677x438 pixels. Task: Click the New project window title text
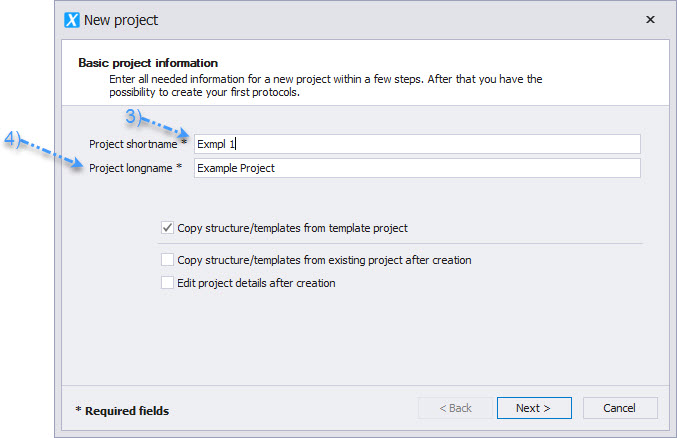[121, 20]
